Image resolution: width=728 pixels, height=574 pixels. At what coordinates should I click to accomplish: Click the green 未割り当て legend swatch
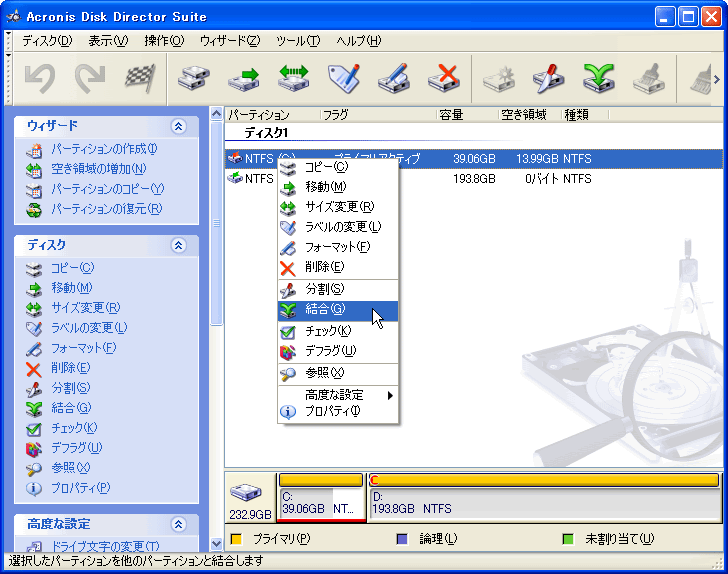568,539
